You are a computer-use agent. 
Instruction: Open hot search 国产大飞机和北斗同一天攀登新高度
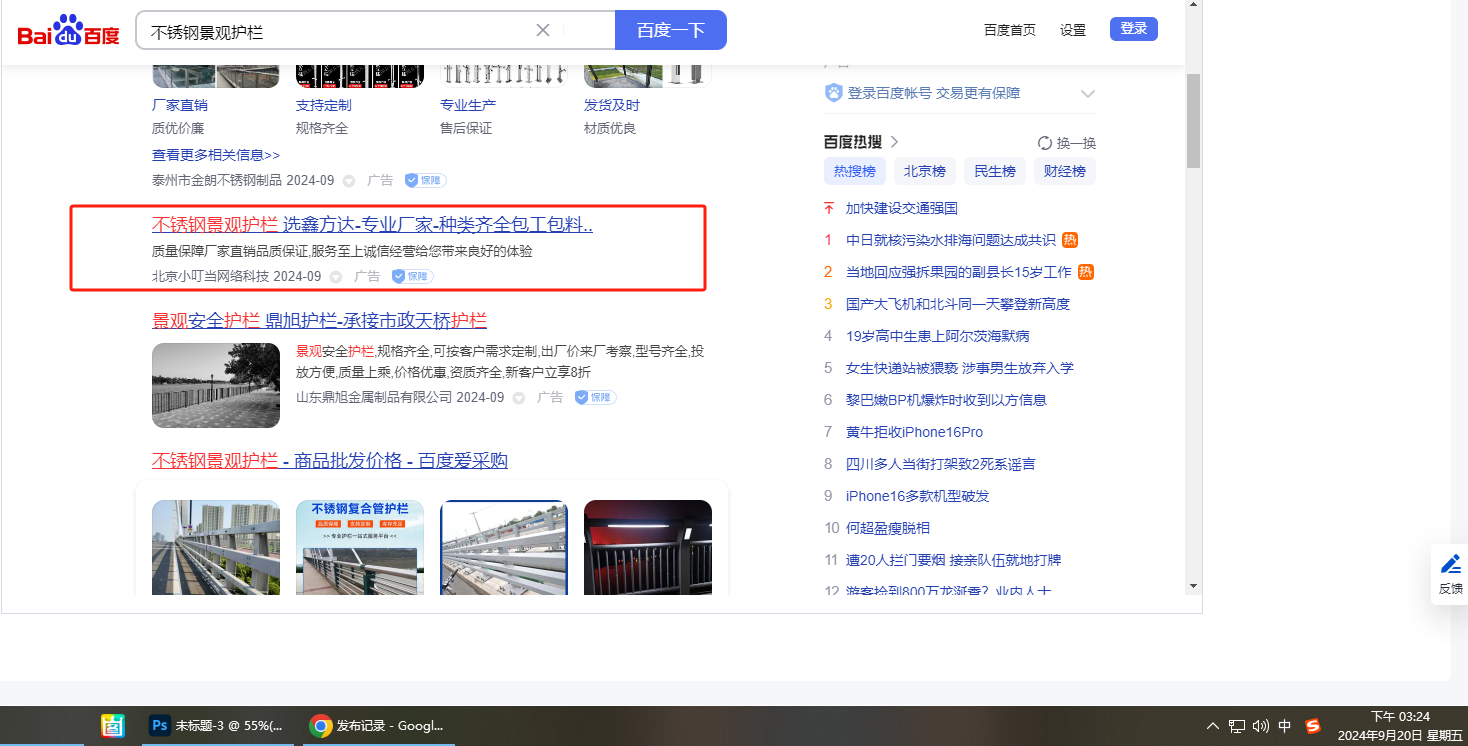[x=958, y=304]
